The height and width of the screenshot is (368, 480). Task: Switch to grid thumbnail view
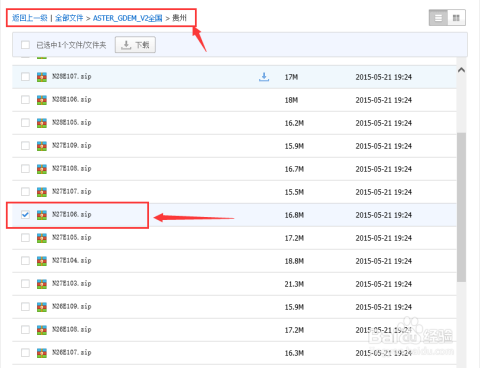pos(456,18)
